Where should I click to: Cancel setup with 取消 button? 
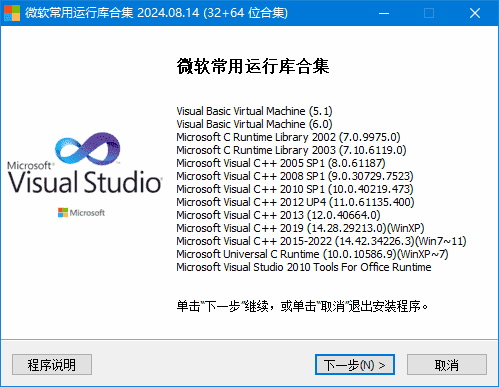pos(447,364)
